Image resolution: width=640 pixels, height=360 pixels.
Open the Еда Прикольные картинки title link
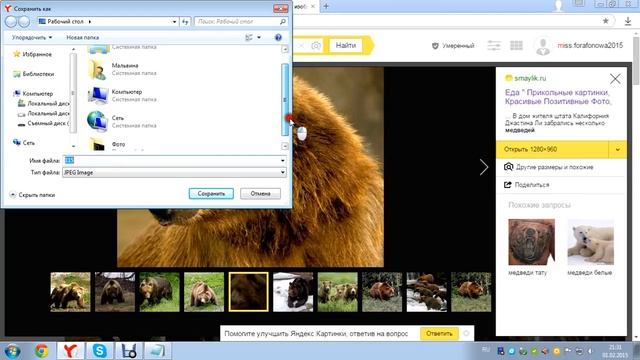[x=558, y=97]
